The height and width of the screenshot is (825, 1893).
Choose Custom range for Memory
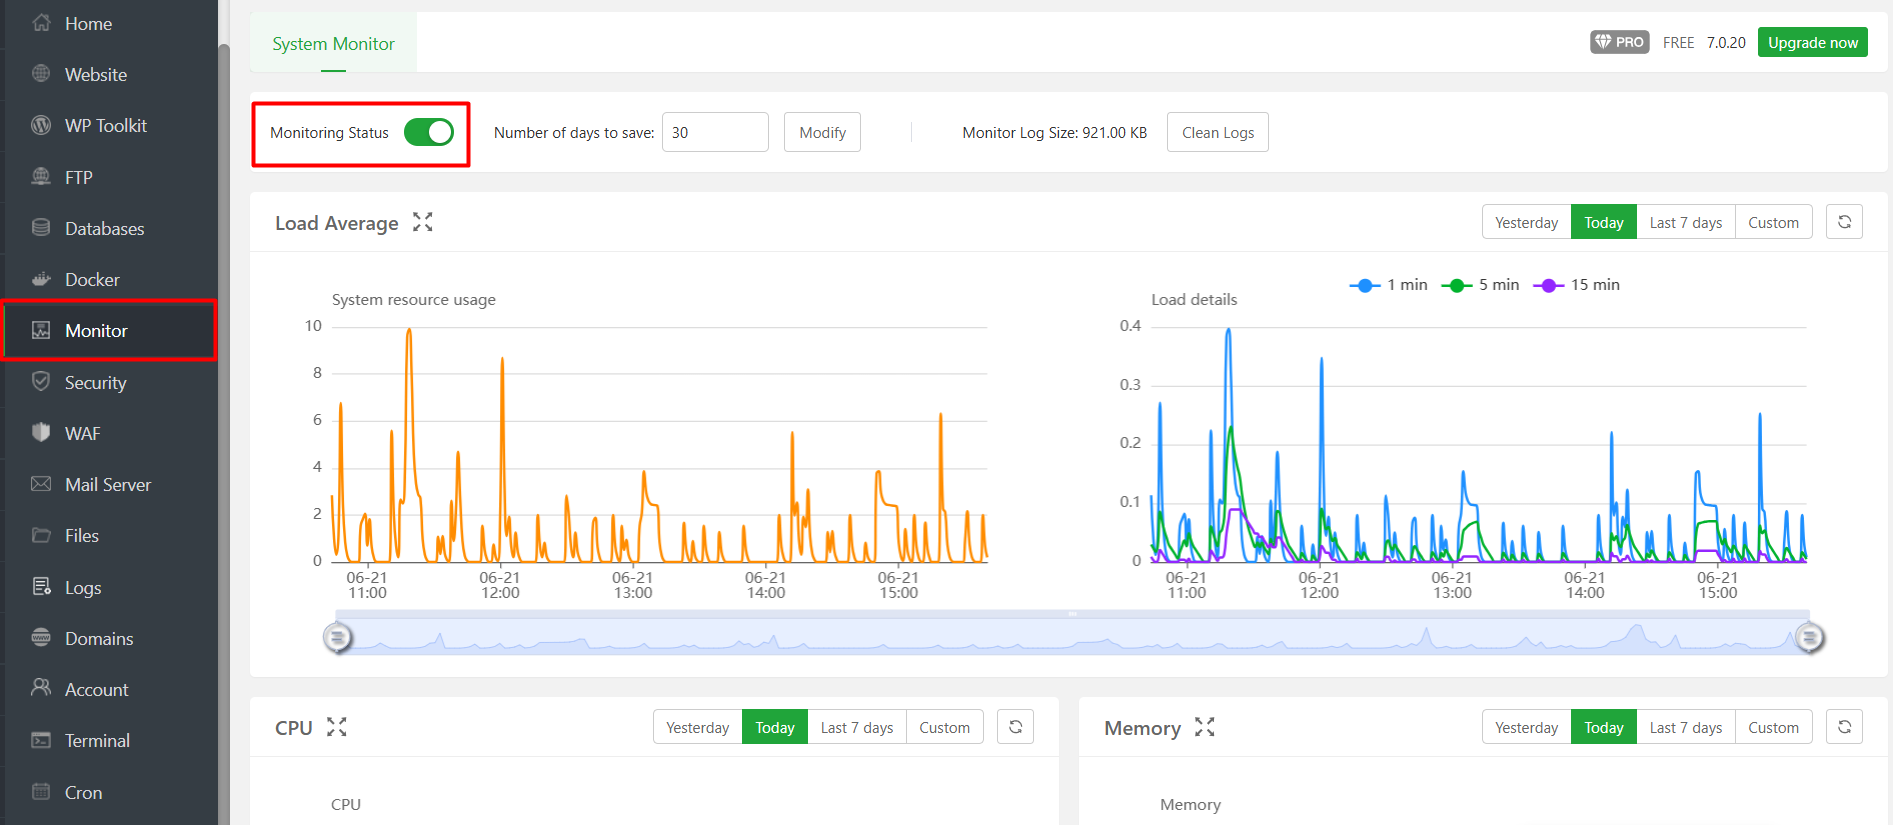[1773, 727]
